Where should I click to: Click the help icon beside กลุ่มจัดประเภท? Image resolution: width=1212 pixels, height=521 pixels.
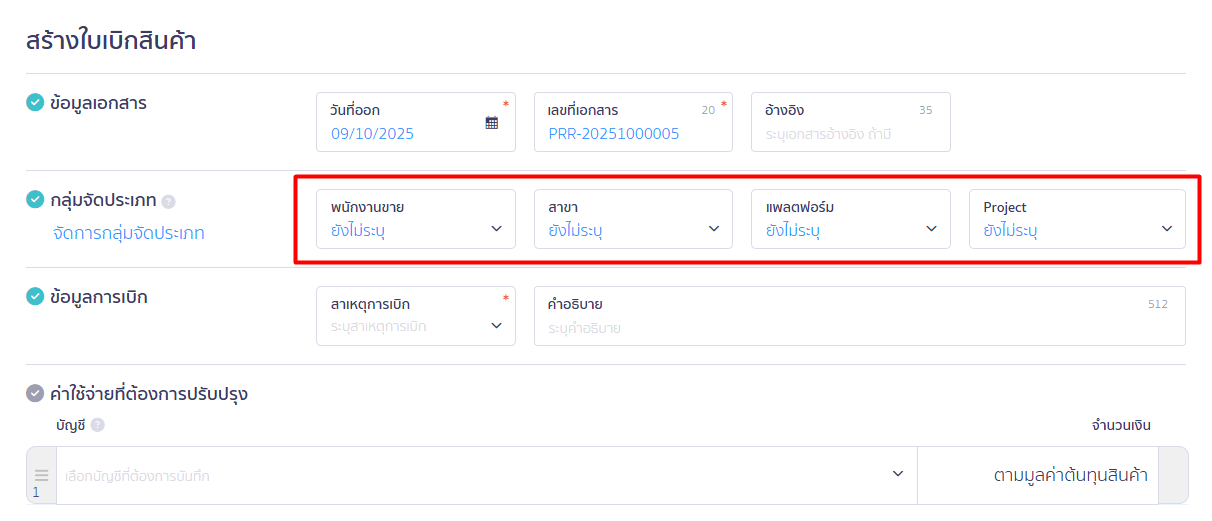168,201
